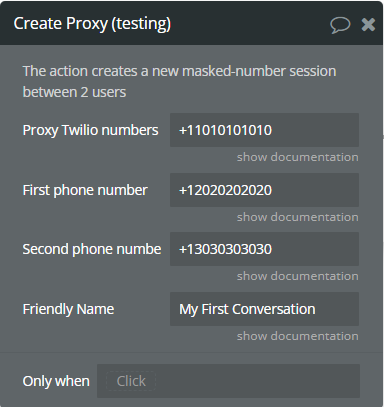Viewport: 384px width, 407px height.
Task: Click the dark header bar beside the title
Action: coord(250,24)
